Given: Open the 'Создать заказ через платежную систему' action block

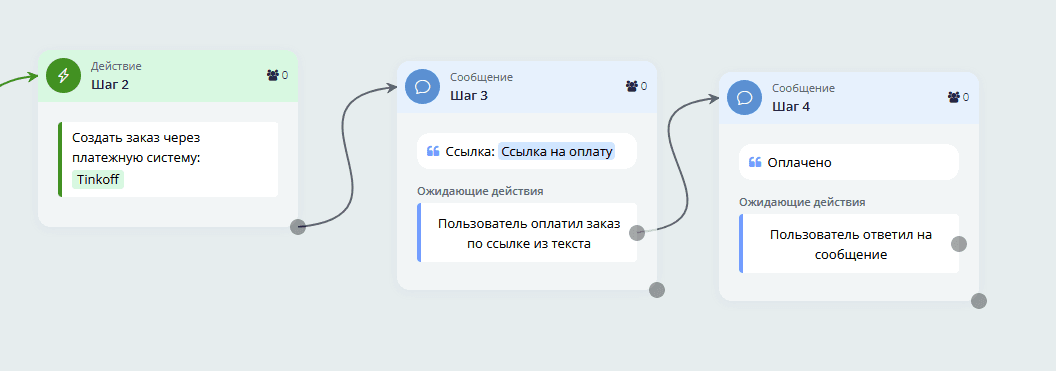Looking at the screenshot, I should click(168, 160).
